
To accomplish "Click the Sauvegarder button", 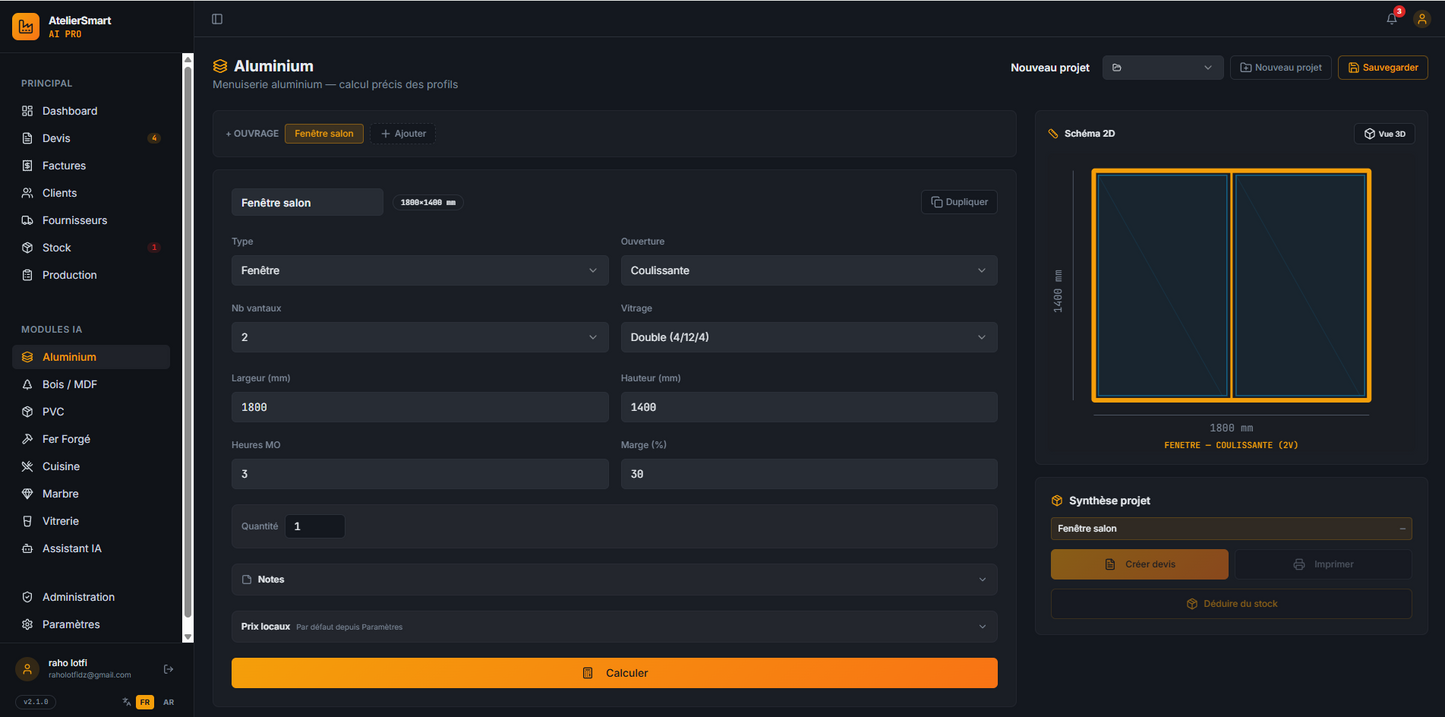I will point(1382,67).
